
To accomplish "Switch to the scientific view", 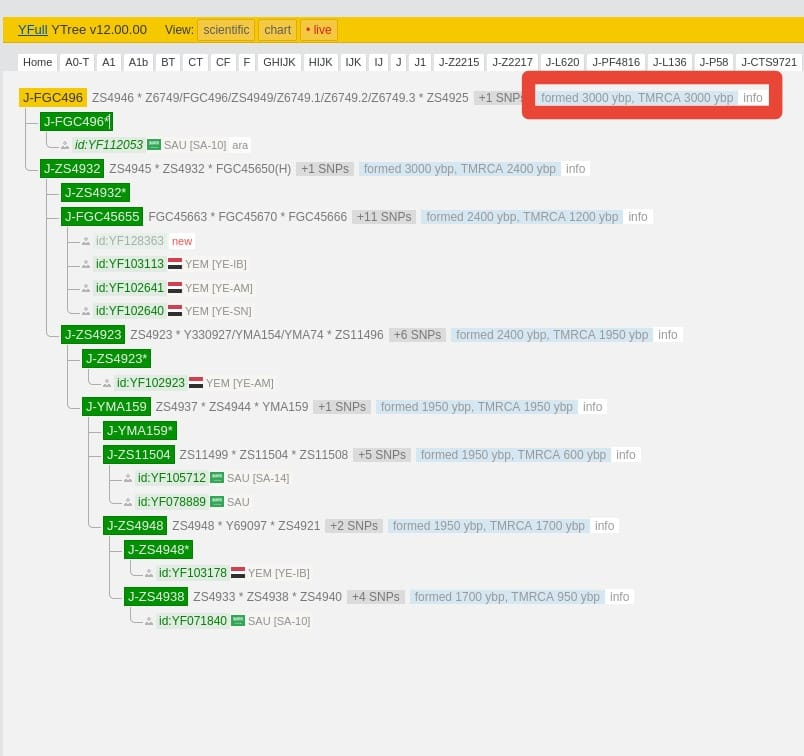I will pos(226,30).
